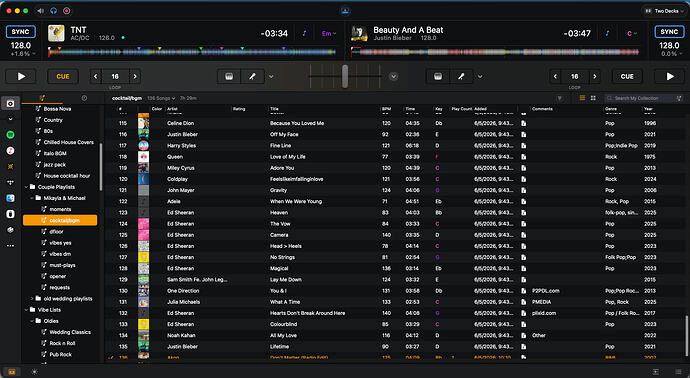Image resolution: width=690 pixels, height=378 pixels.
Task: Expand the old wedding playlists folder
Action: point(32,299)
